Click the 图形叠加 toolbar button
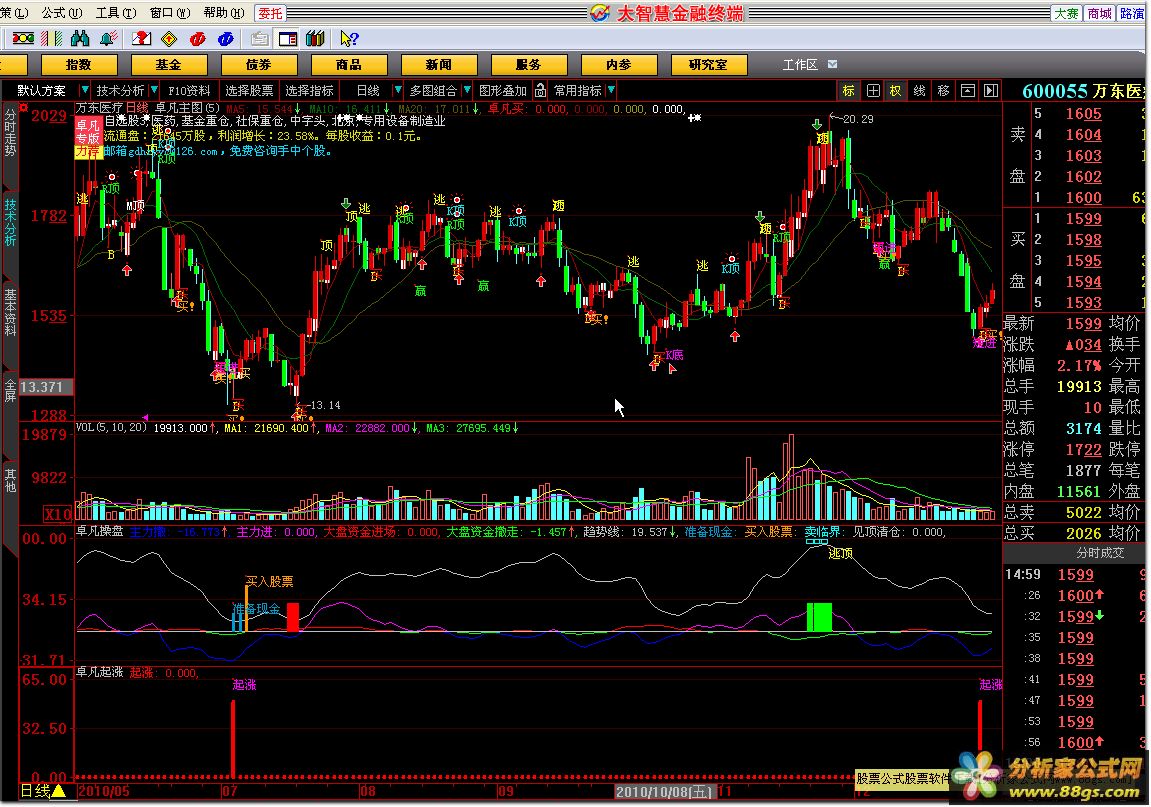Screen dimensions: 1151x807 [503, 90]
